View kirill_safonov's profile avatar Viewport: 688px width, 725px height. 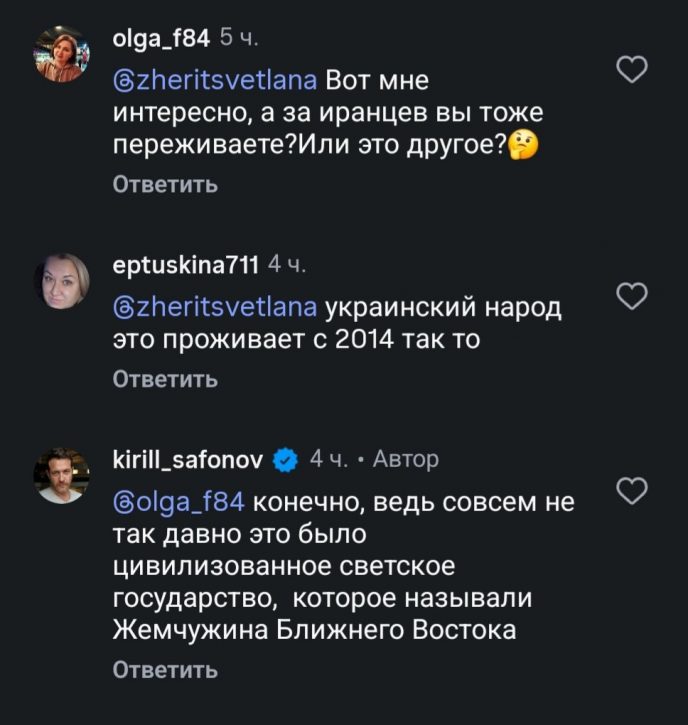62,475
